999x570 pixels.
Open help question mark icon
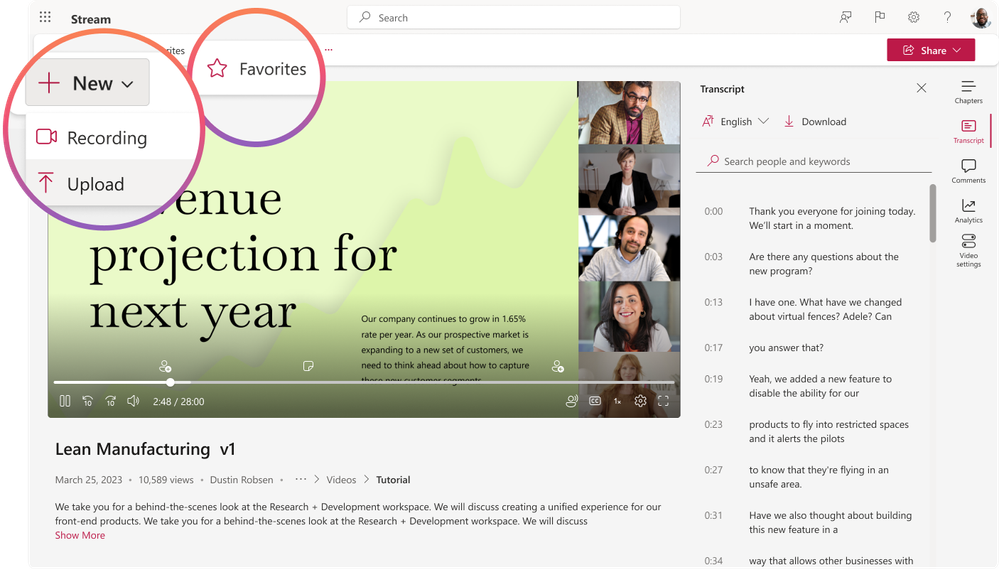point(947,17)
